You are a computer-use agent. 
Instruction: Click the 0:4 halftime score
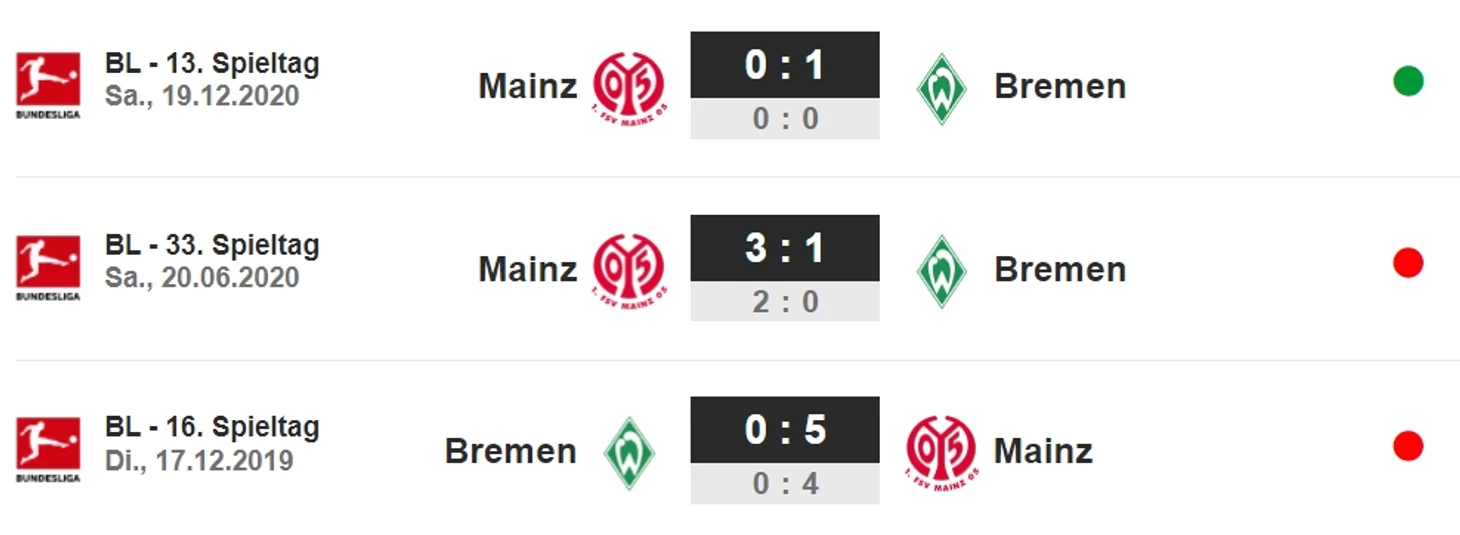(784, 484)
